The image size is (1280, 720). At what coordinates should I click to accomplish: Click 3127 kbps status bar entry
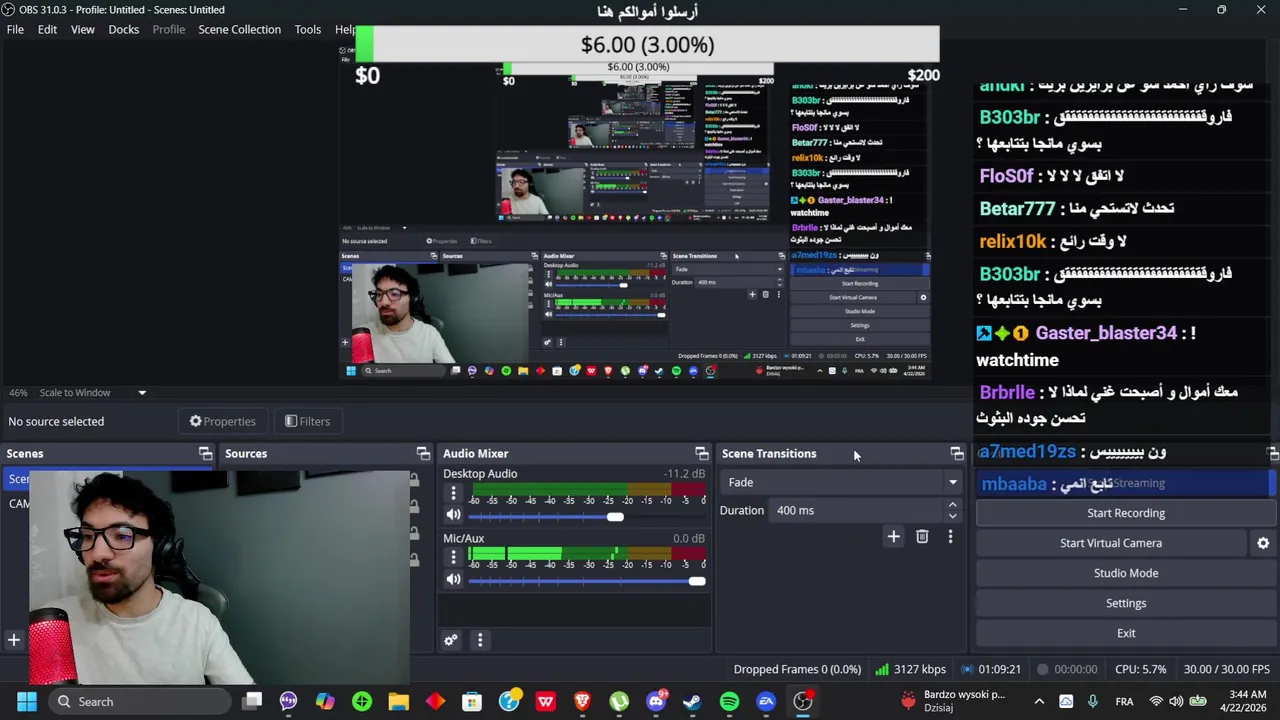[910, 669]
